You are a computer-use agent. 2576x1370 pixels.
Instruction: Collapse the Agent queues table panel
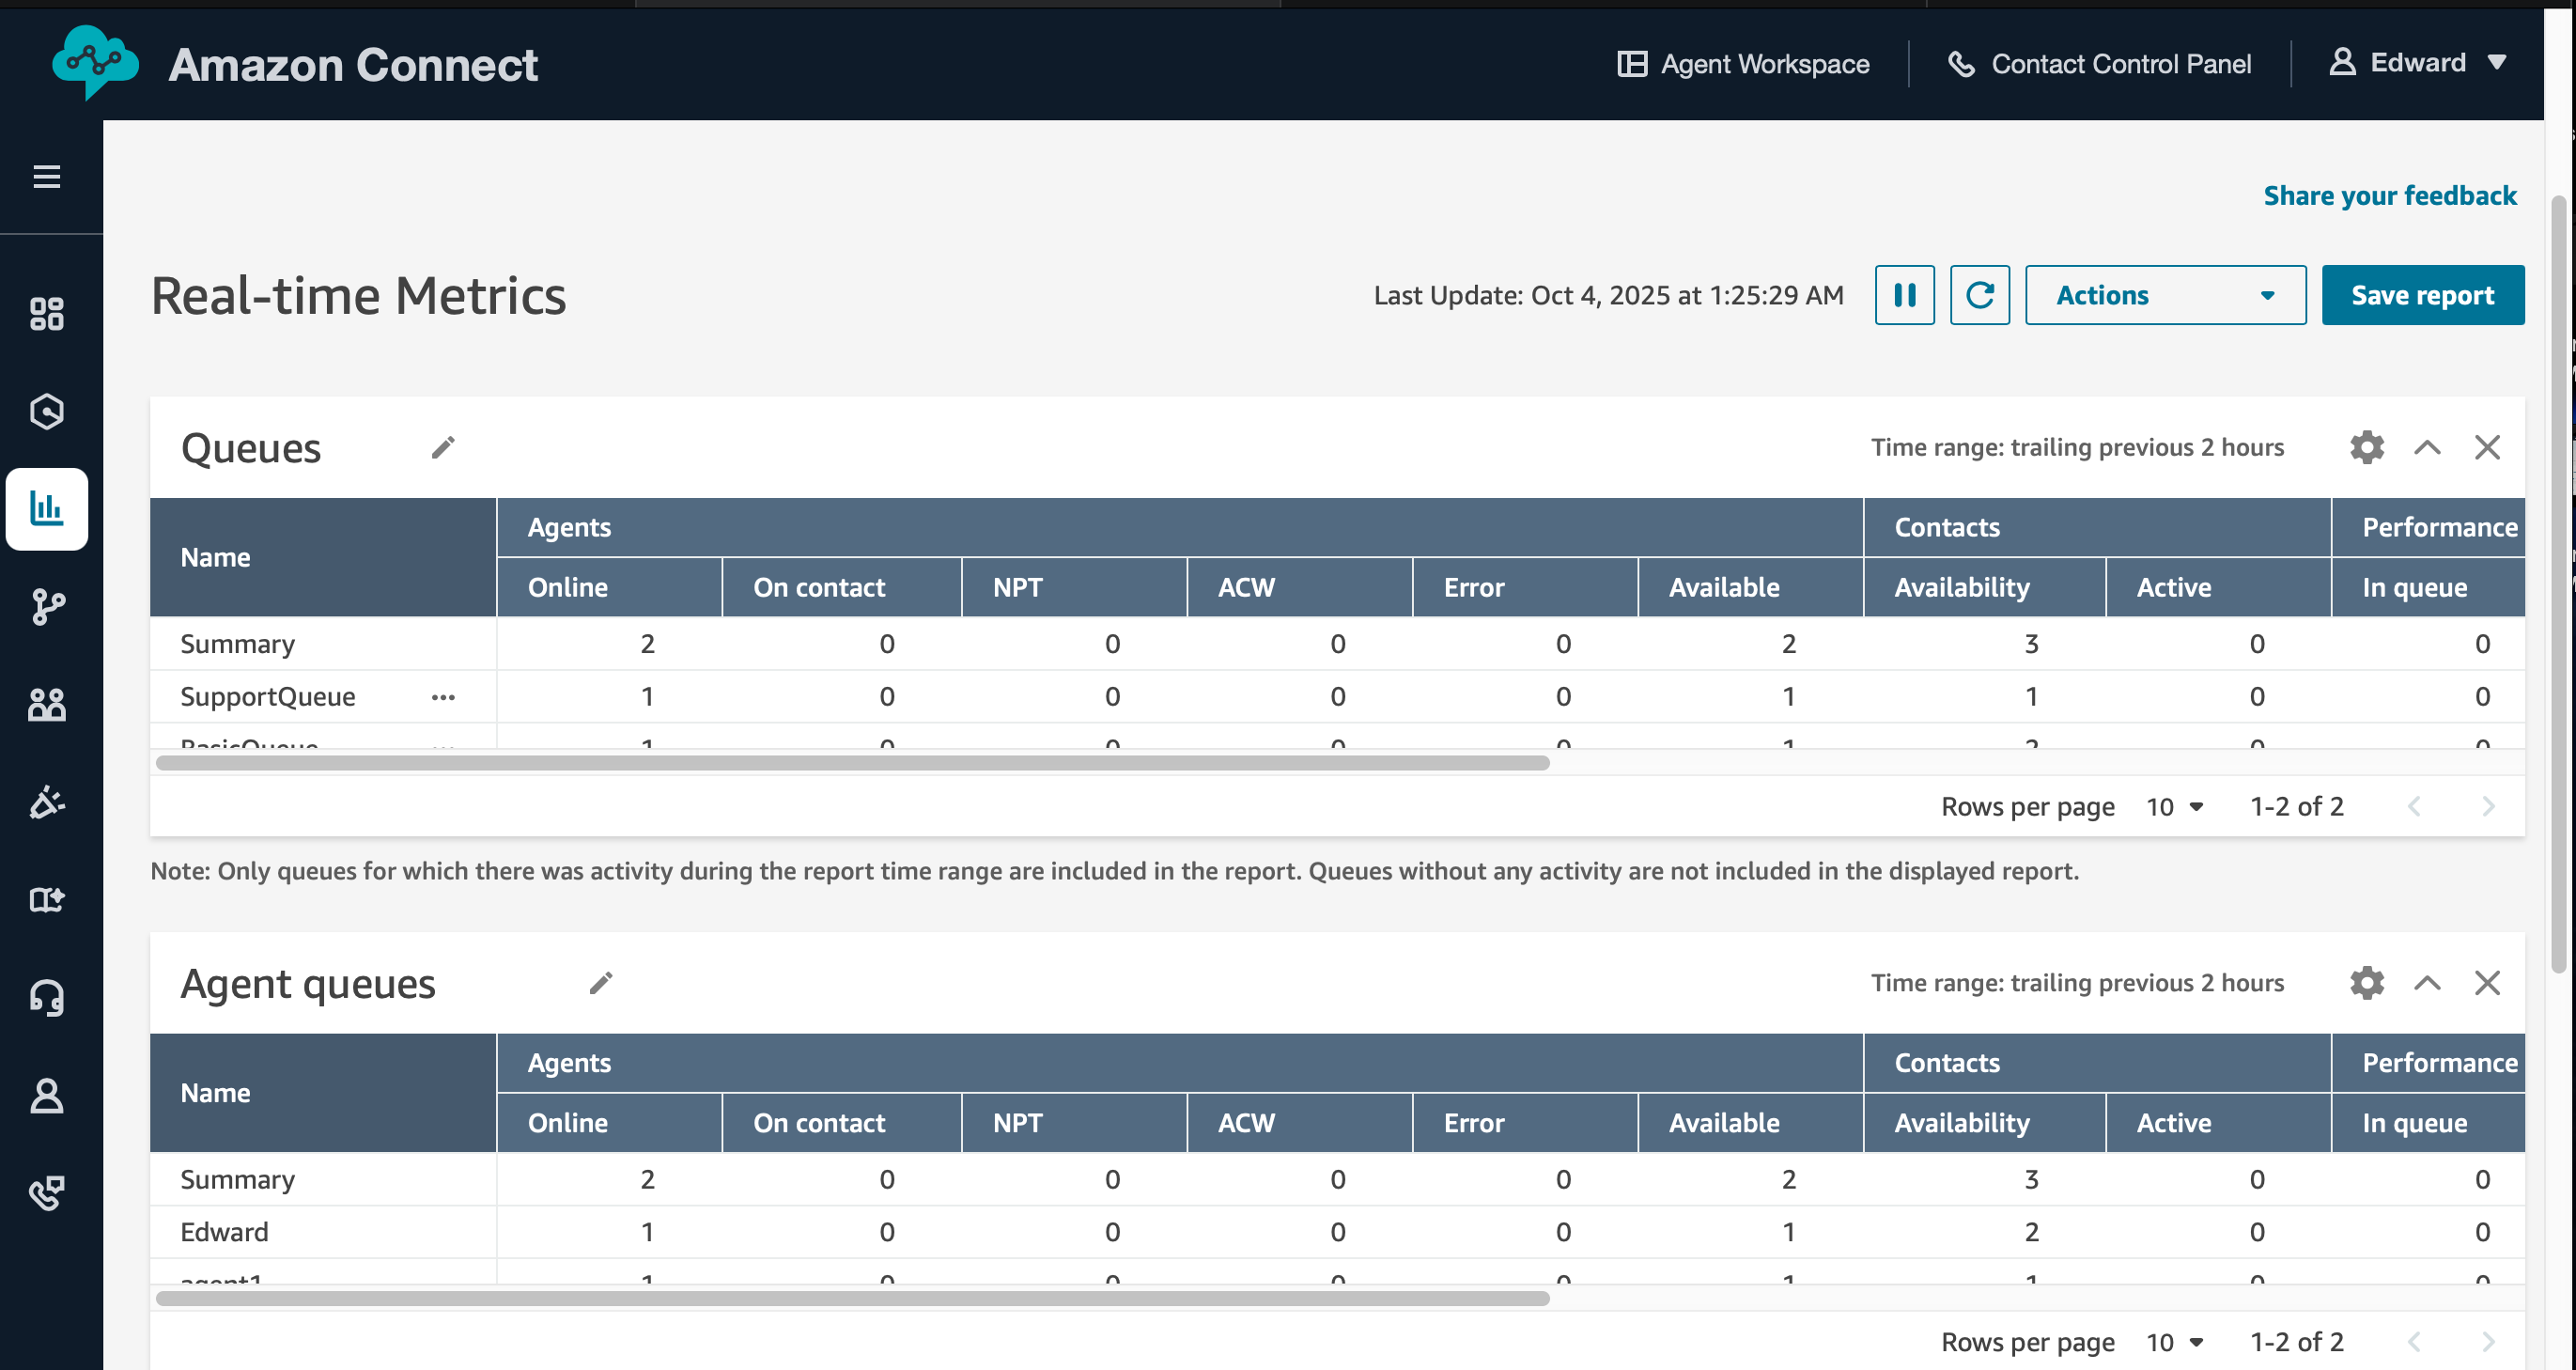tap(2427, 983)
